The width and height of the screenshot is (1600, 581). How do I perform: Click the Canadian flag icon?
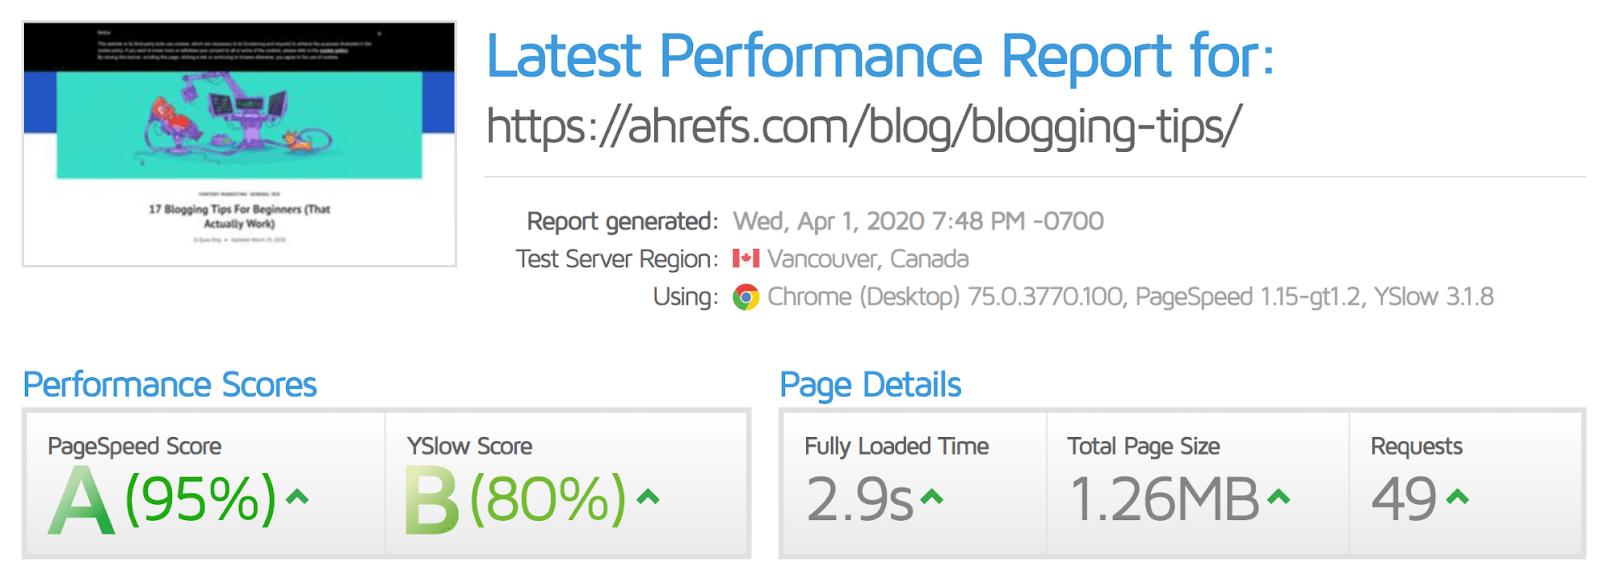747,258
